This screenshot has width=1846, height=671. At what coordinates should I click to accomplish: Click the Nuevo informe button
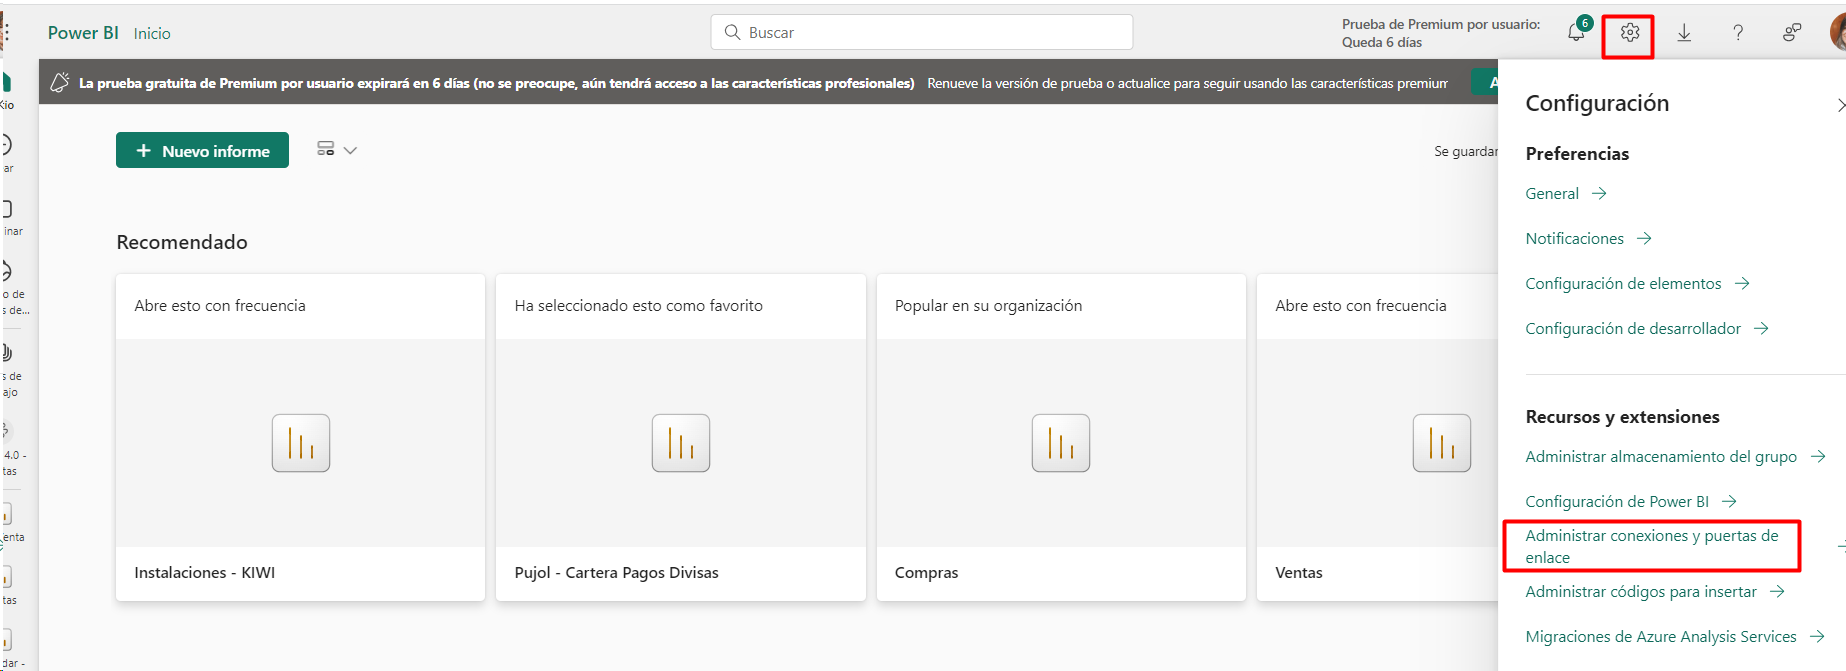click(202, 150)
